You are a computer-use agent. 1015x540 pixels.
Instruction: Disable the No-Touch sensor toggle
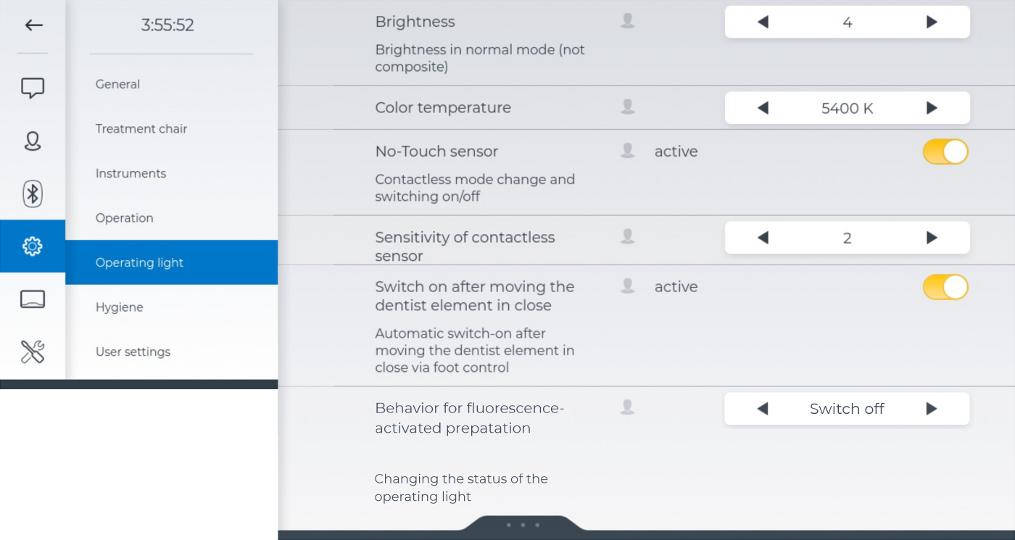click(x=945, y=152)
